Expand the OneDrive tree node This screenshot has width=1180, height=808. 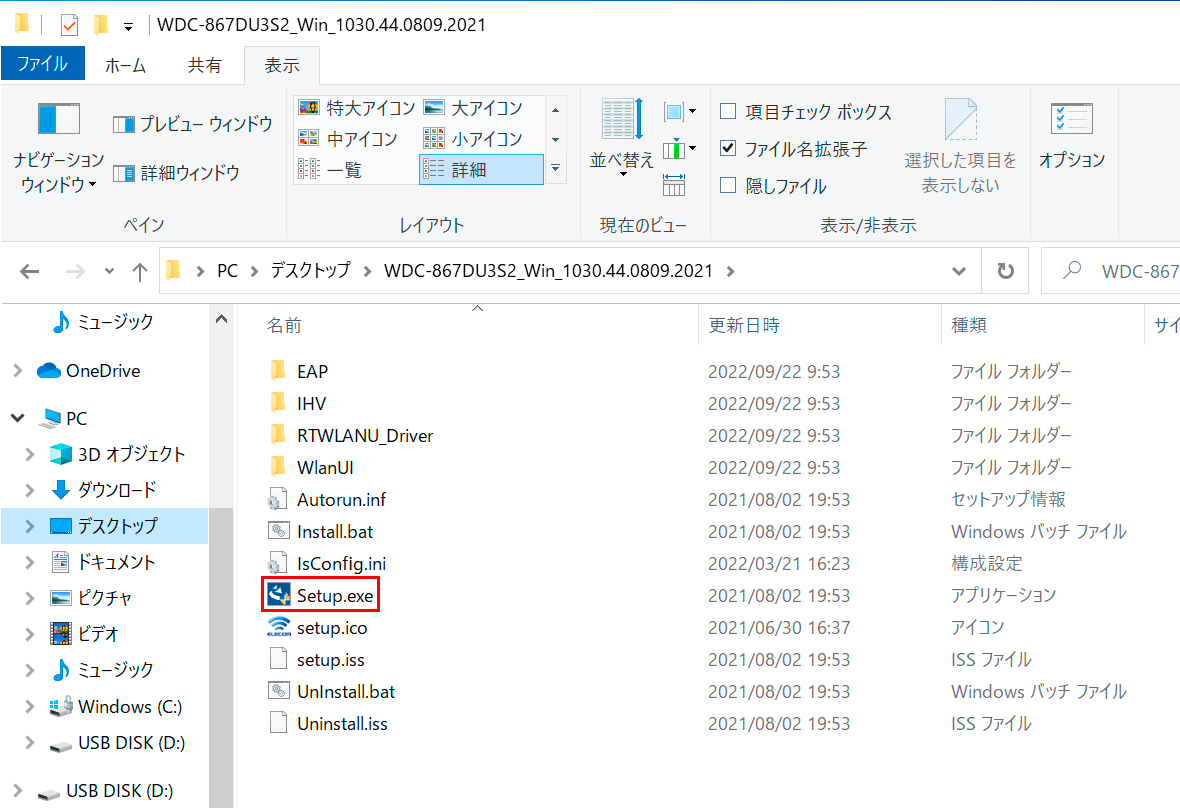18,371
